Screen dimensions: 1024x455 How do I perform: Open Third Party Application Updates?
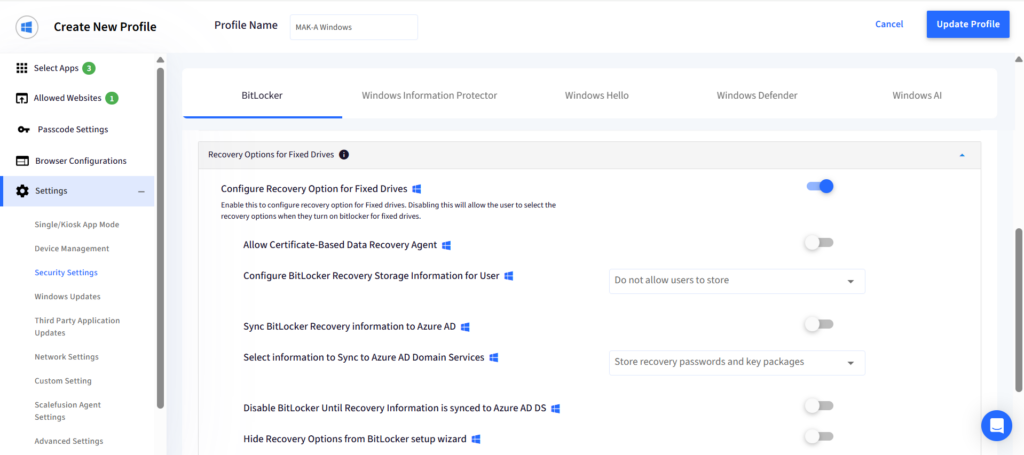click(x=77, y=326)
